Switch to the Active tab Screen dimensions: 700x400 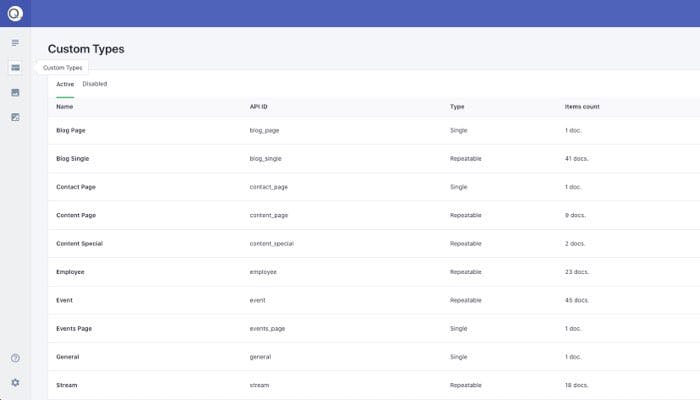65,84
